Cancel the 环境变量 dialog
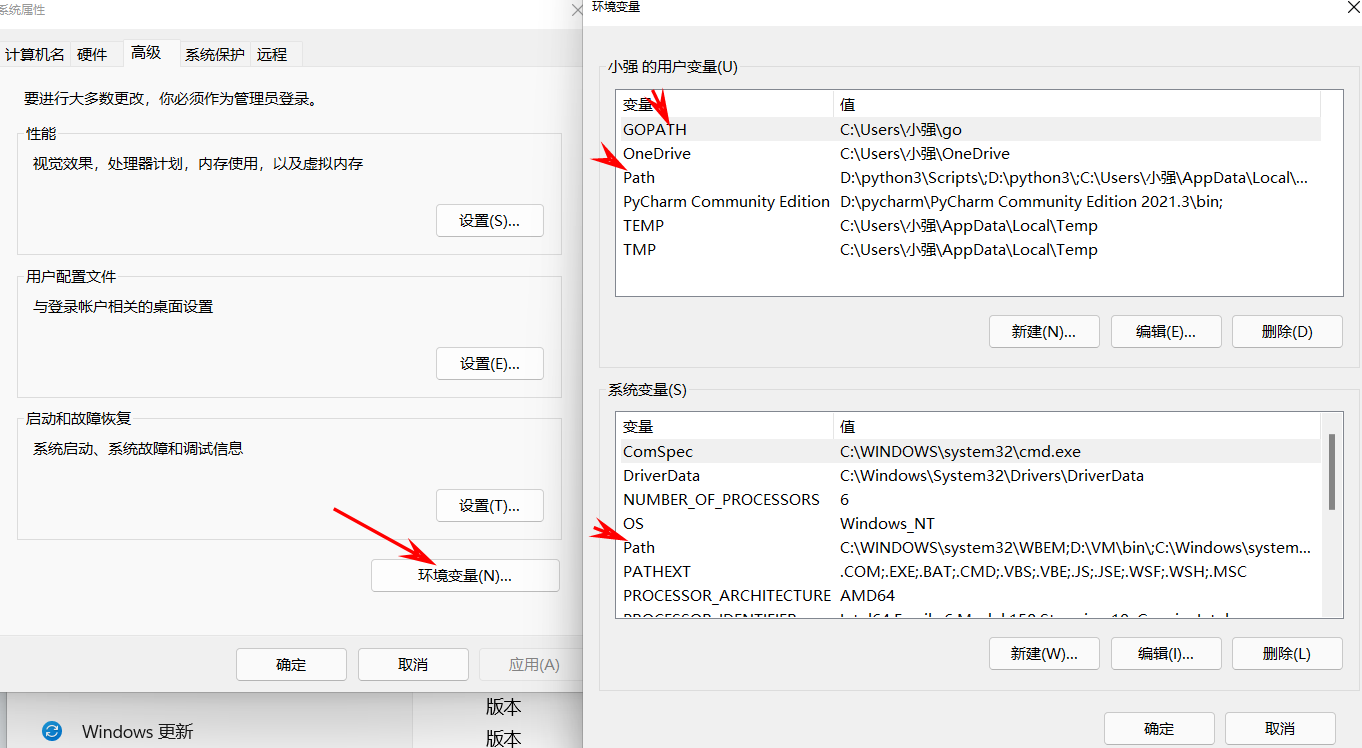 1280,729
